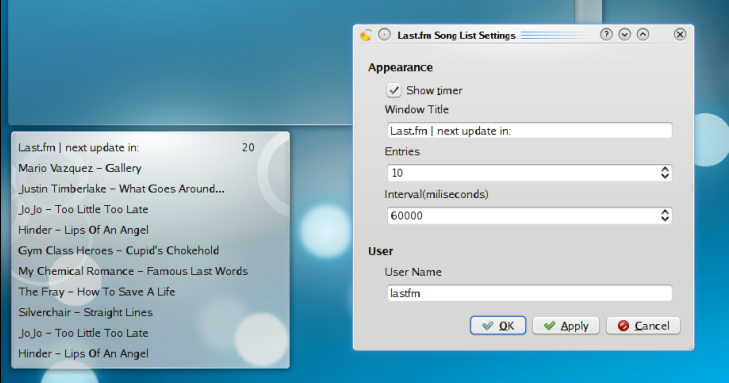Click into the User Name field containing lastfm
Image resolution: width=729 pixels, height=383 pixels.
(x=530, y=293)
